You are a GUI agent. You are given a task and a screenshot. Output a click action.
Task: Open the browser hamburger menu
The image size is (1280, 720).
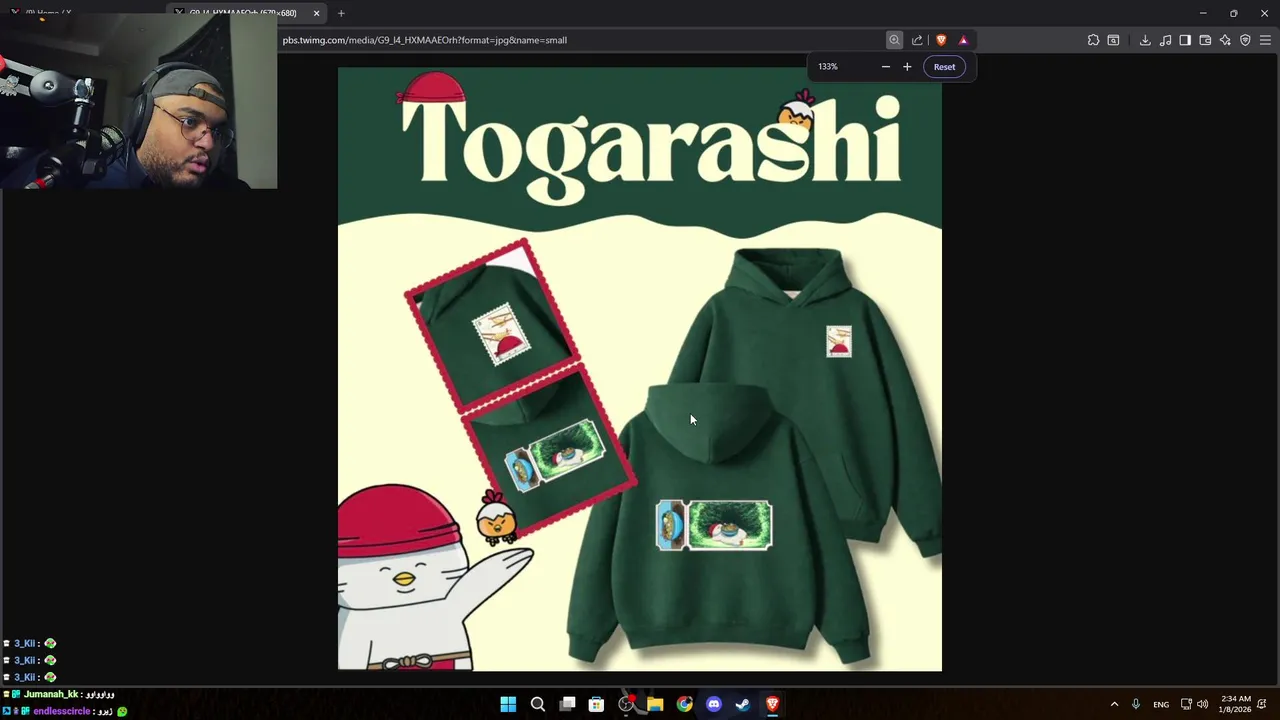1265,40
